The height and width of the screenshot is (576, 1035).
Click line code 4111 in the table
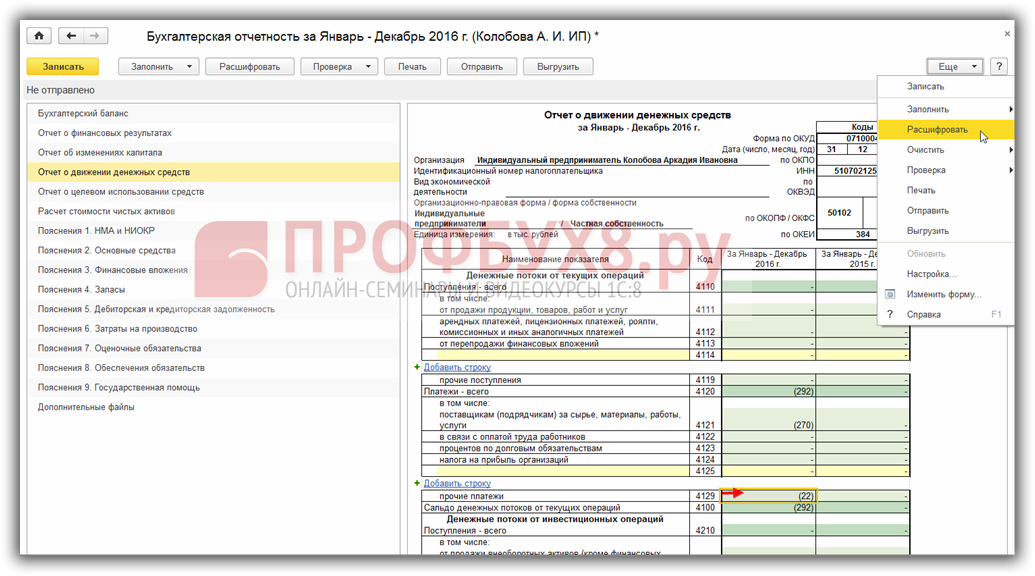[x=705, y=309]
